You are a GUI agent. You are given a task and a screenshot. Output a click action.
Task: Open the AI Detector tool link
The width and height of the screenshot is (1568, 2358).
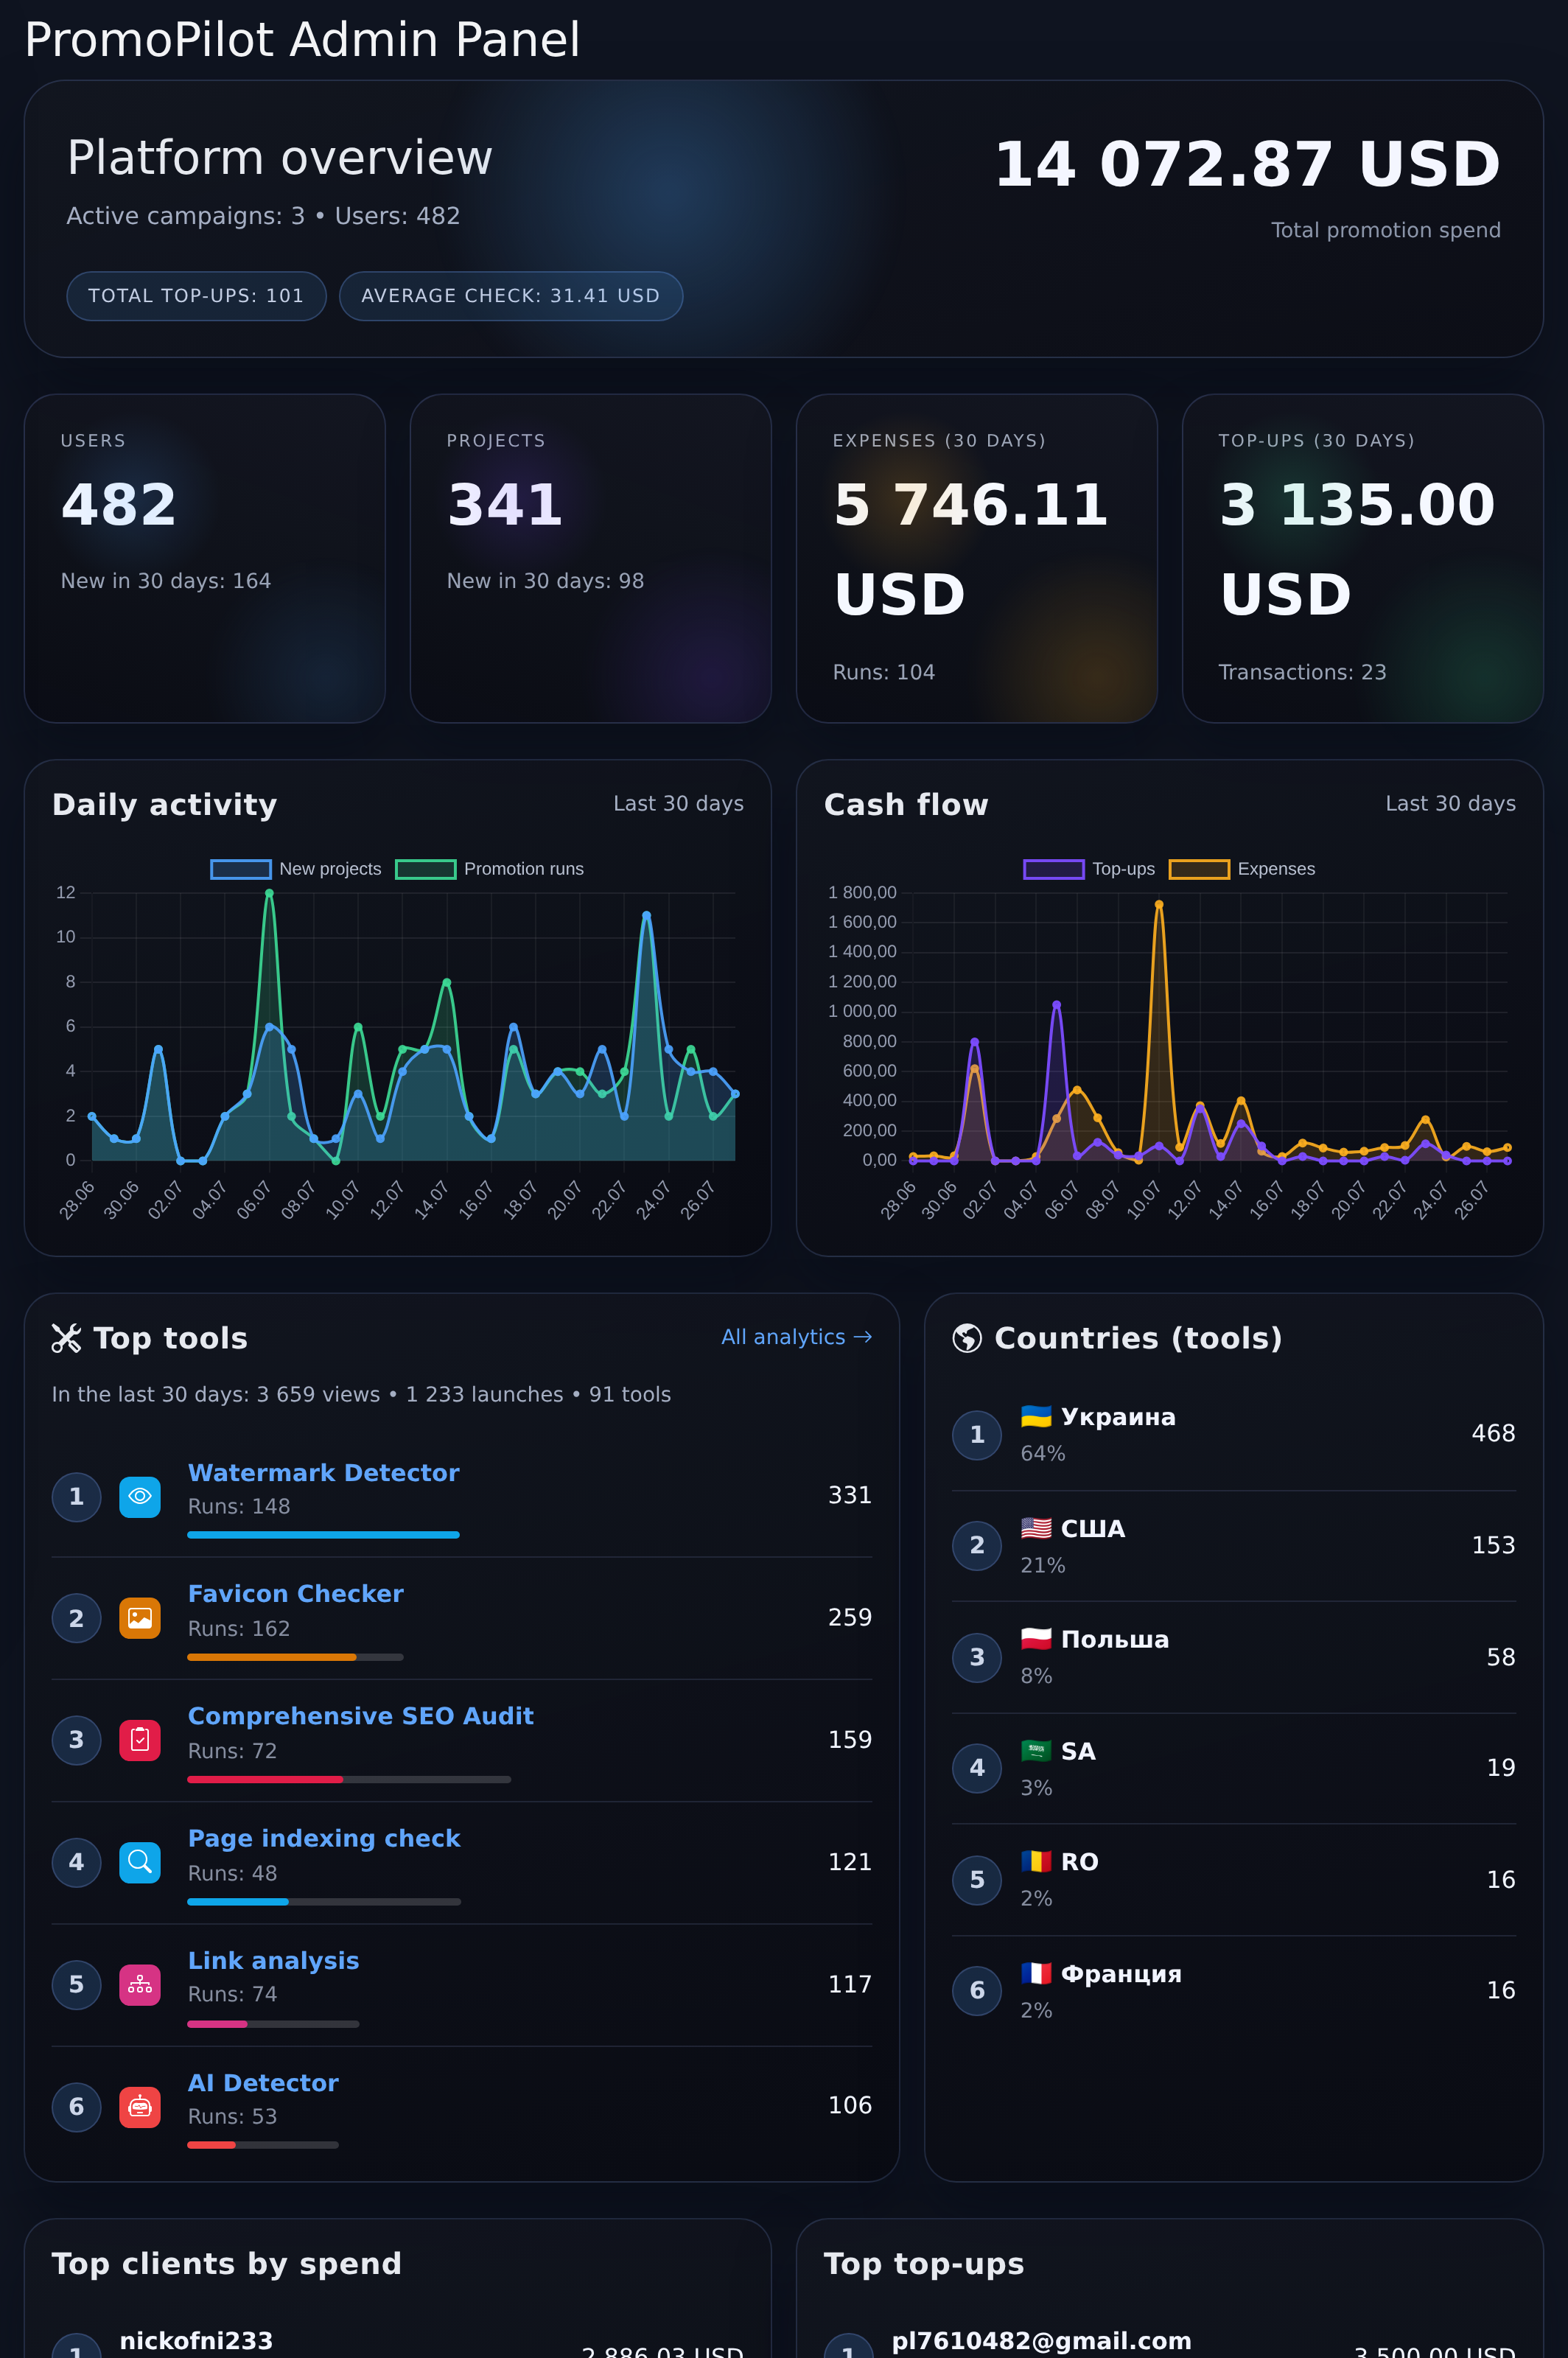(x=263, y=2083)
